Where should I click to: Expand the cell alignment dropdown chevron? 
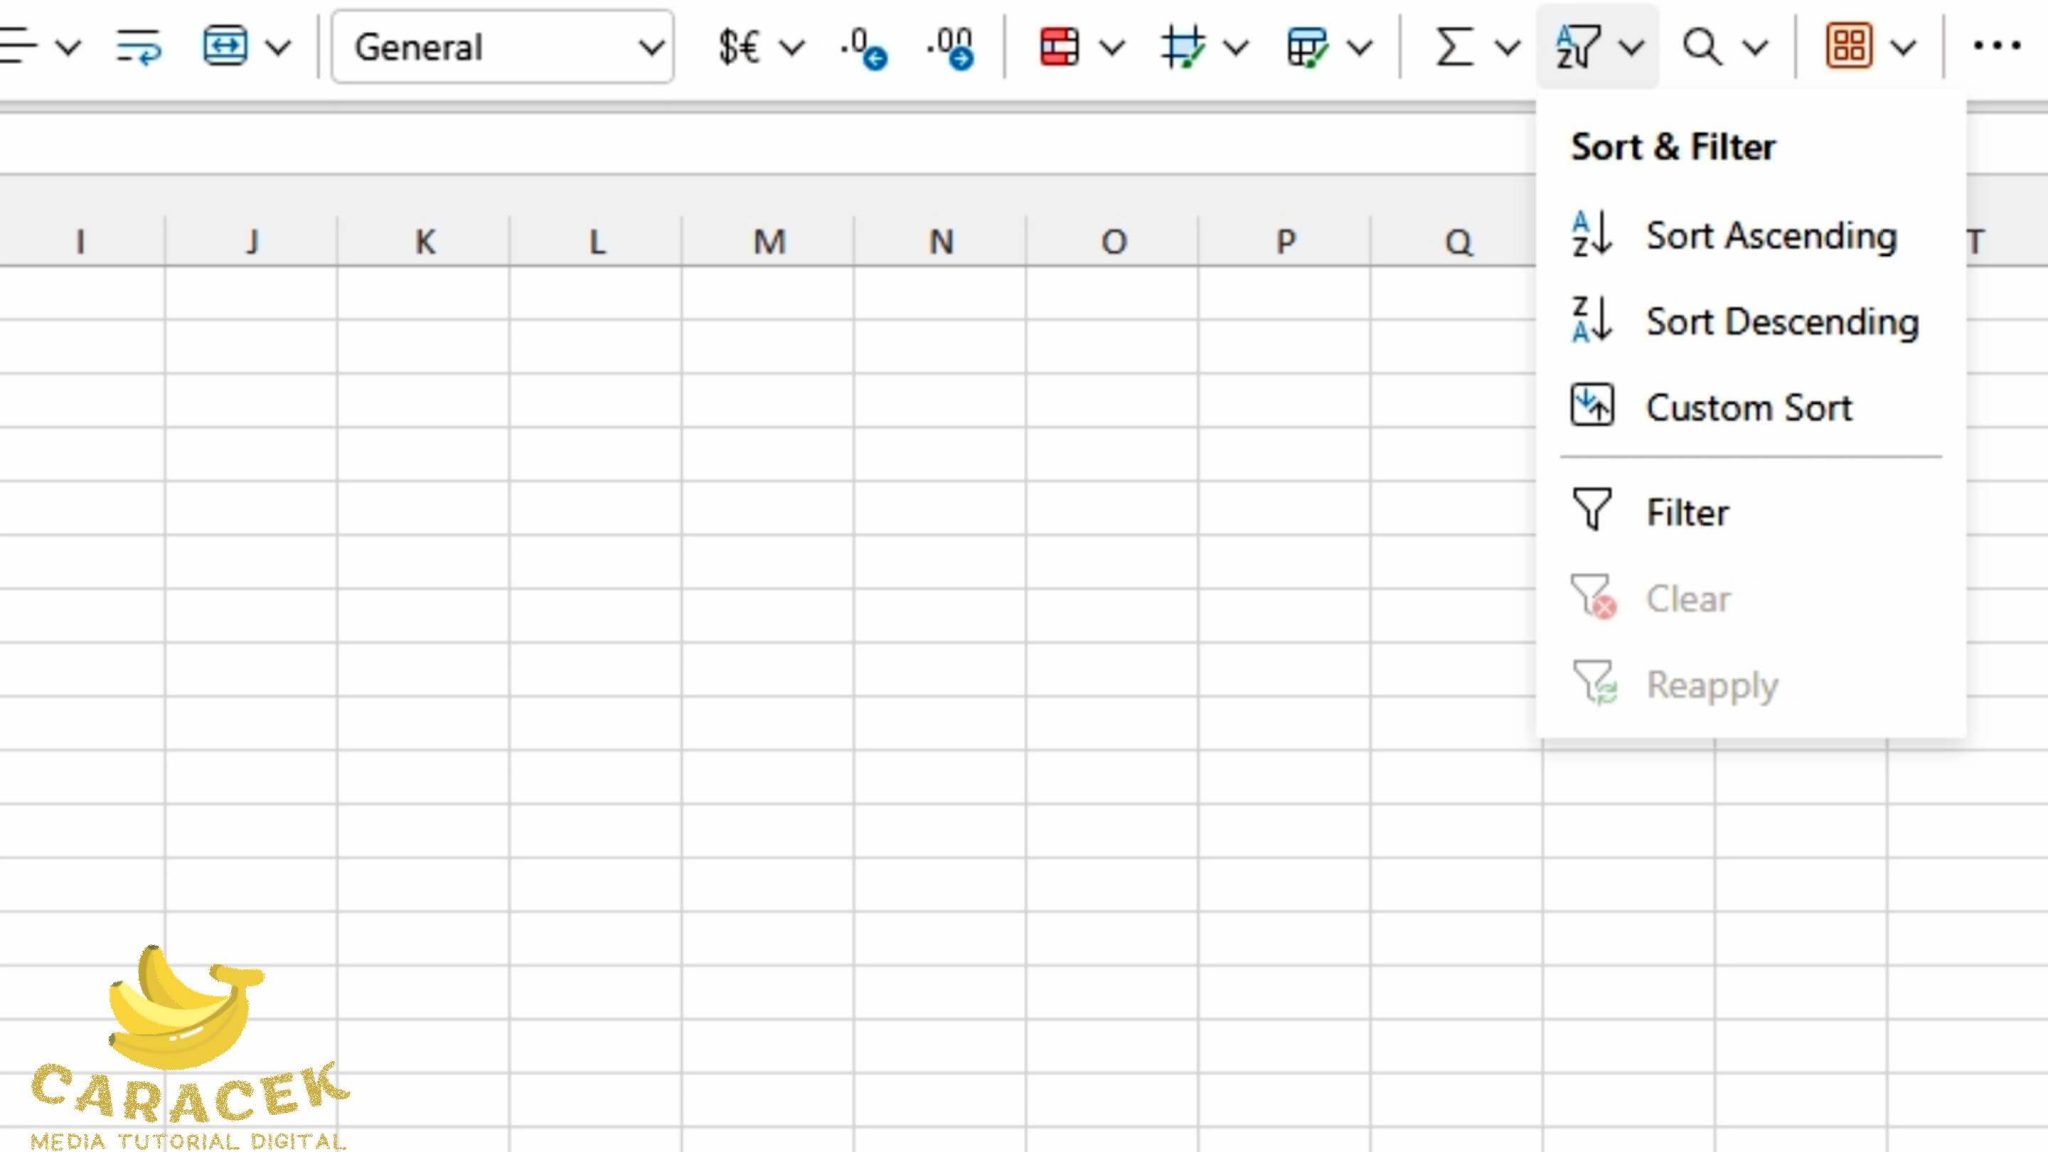[68, 45]
